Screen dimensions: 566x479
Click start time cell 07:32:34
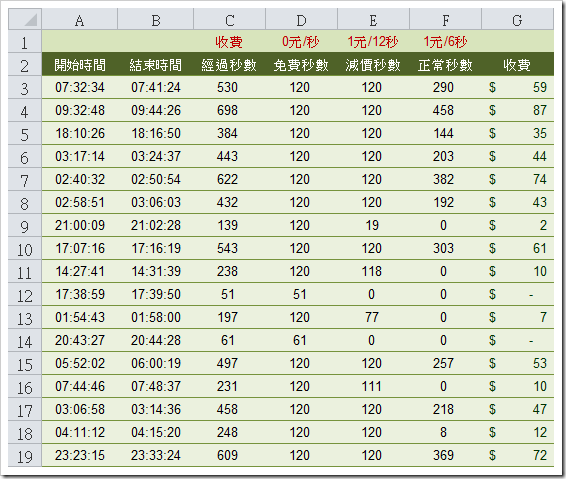point(80,87)
